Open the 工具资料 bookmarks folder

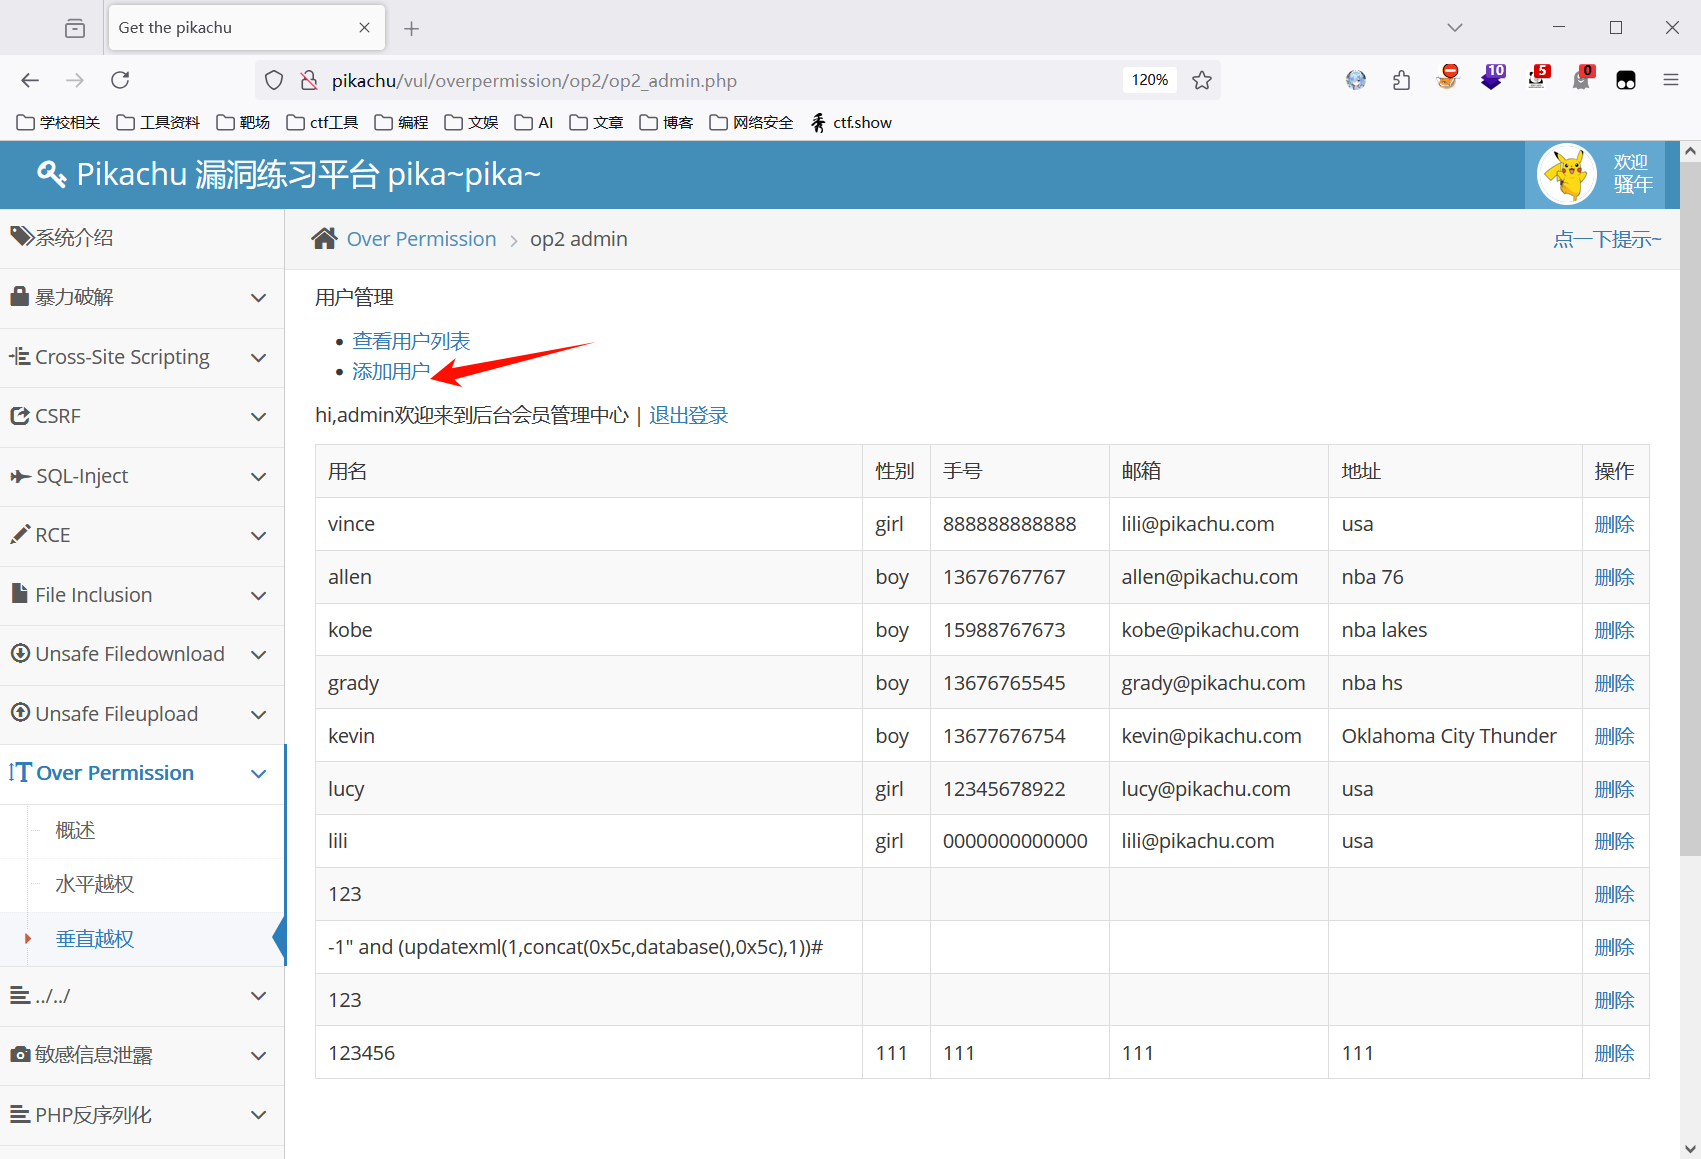[x=158, y=122]
